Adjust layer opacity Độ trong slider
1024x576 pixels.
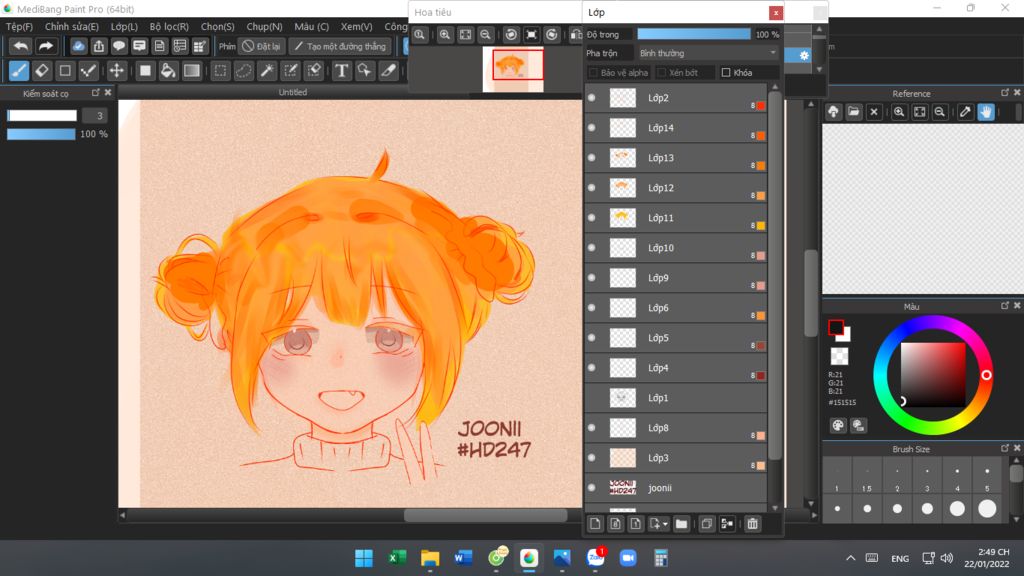click(x=694, y=34)
